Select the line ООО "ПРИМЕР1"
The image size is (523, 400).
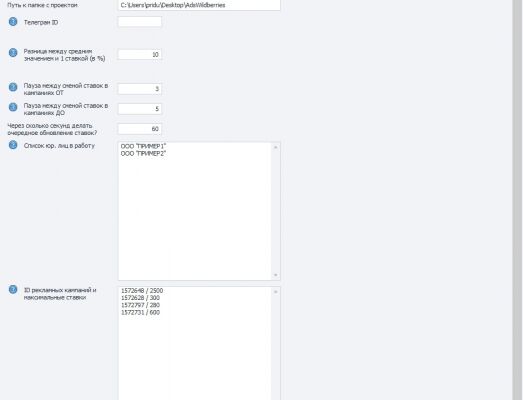(143, 146)
